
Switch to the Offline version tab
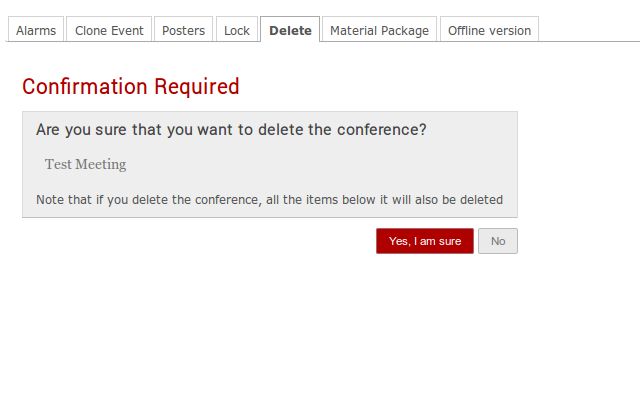[489, 30]
